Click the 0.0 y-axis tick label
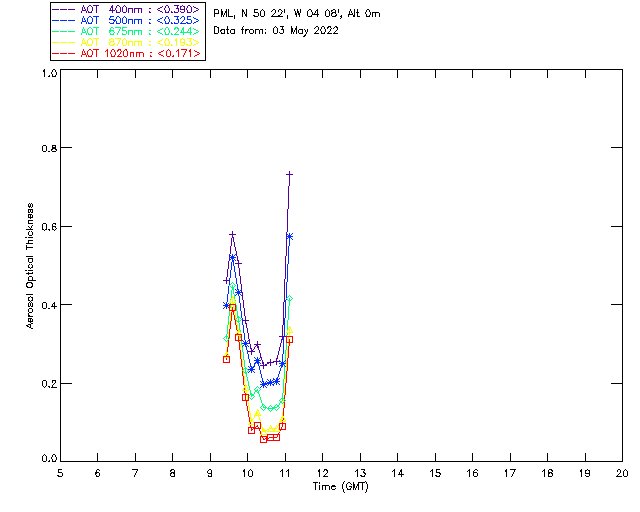This screenshot has height=512, width=640. coord(49,459)
